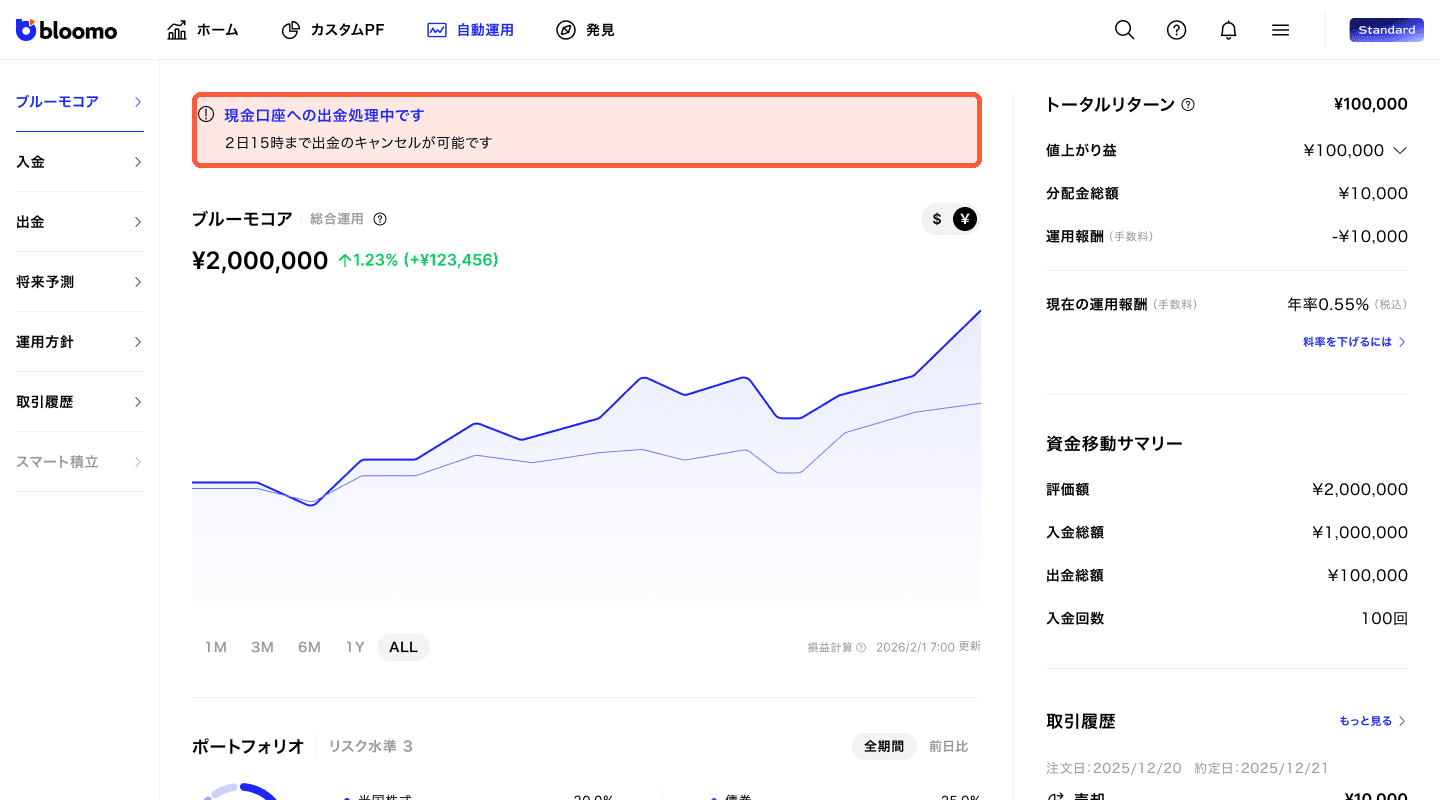Click the performance line chart

(586, 454)
